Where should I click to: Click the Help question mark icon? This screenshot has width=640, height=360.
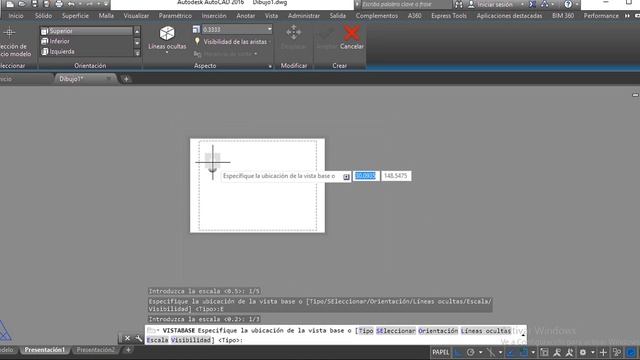click(x=568, y=4)
